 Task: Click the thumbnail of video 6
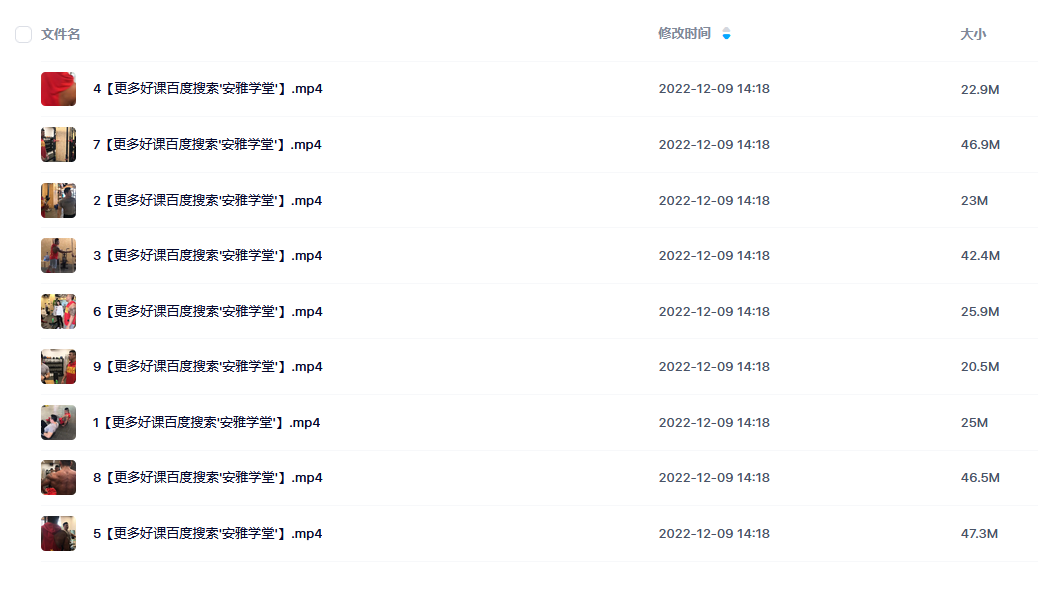coord(58,312)
